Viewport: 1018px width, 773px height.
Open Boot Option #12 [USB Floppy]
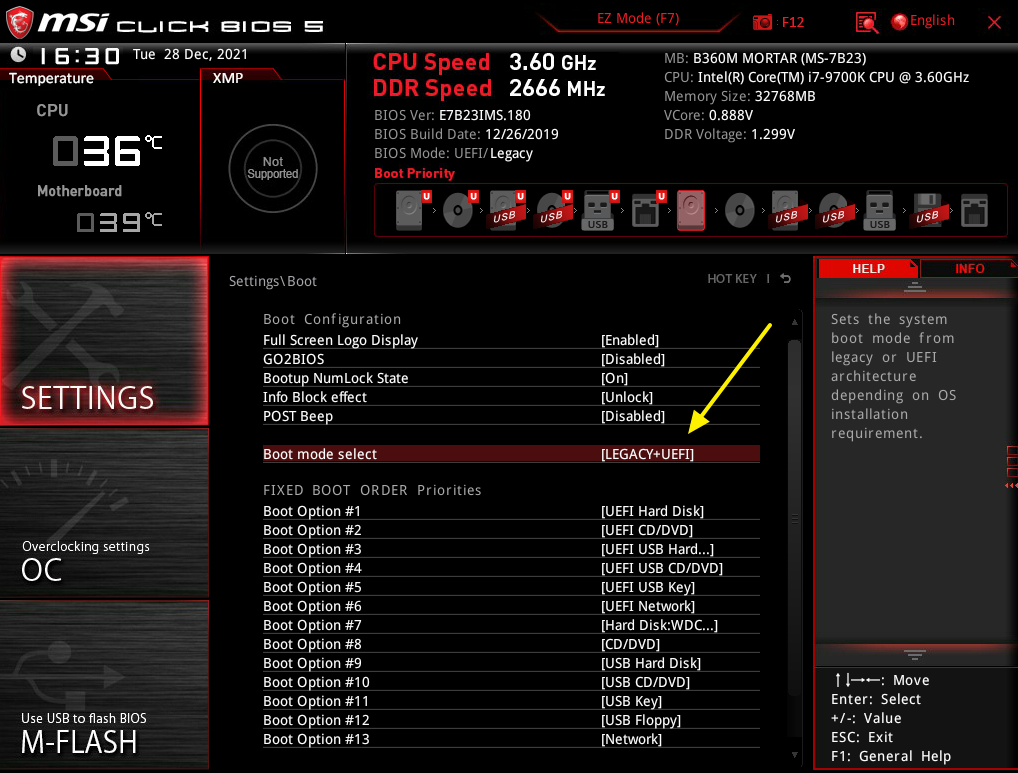click(x=511, y=720)
